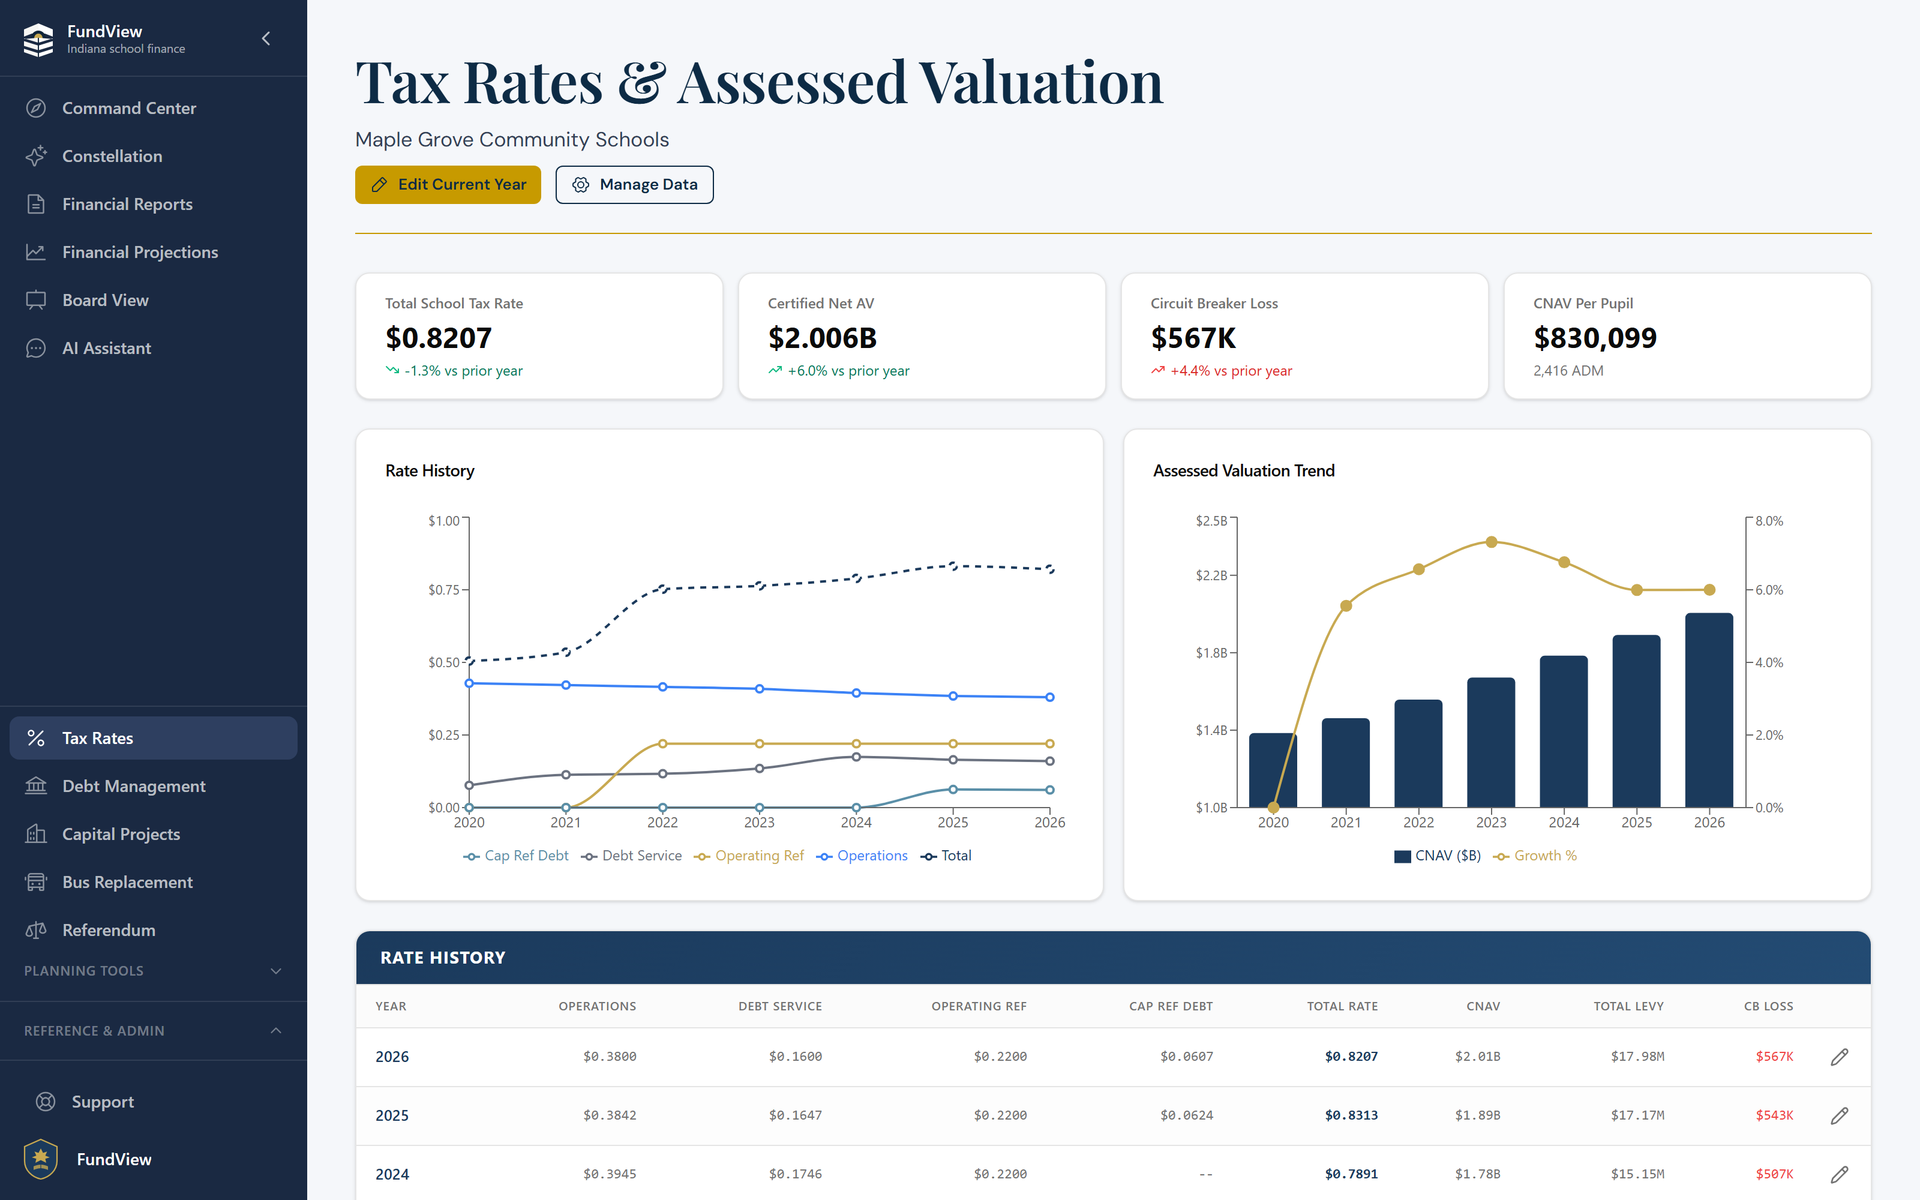The width and height of the screenshot is (1920, 1200).
Task: Click the Command Center compass icon
Action: 36,108
